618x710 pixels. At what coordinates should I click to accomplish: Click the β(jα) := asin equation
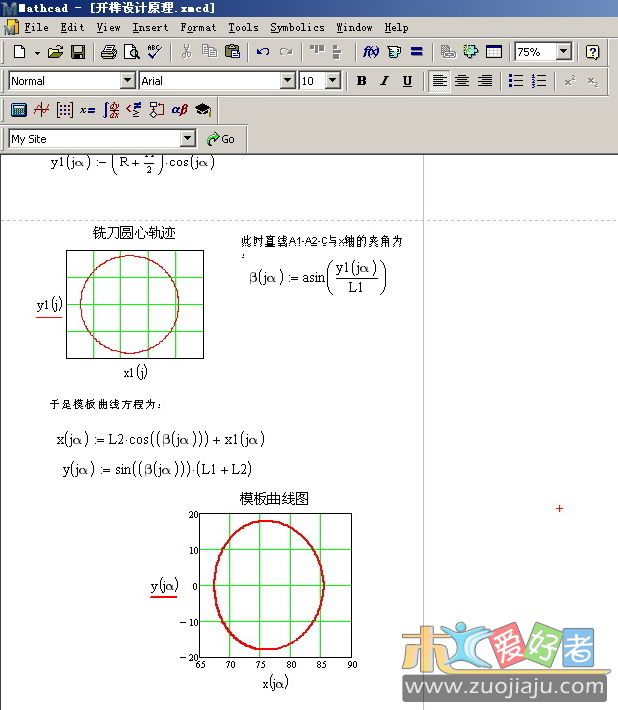pyautogui.click(x=317, y=277)
